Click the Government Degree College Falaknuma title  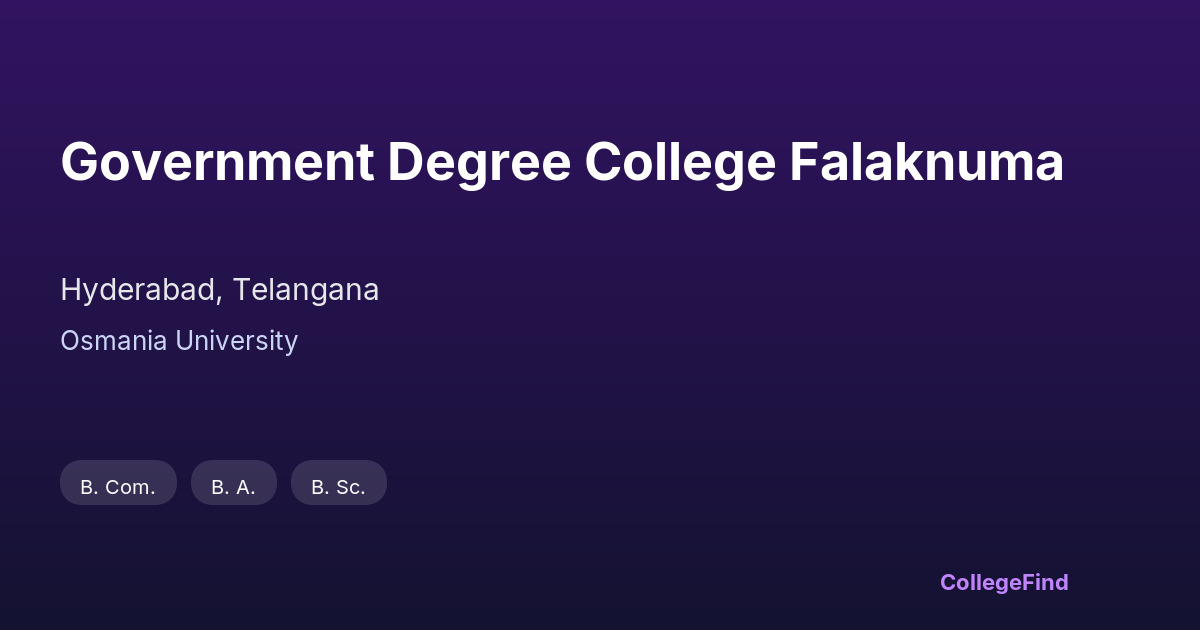[x=562, y=162]
